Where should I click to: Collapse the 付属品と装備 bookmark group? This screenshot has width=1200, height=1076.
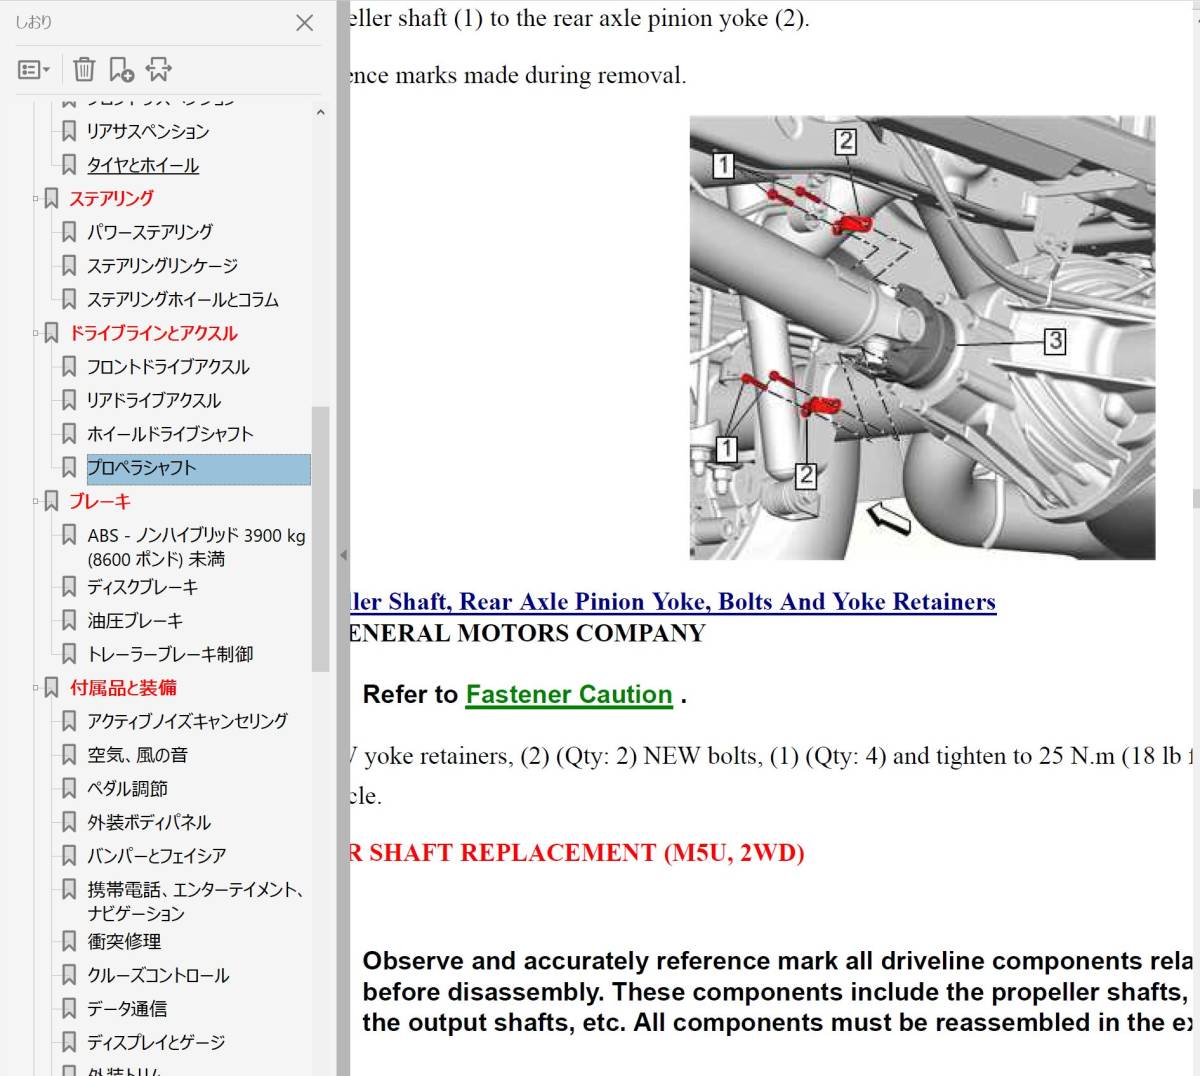(36, 687)
